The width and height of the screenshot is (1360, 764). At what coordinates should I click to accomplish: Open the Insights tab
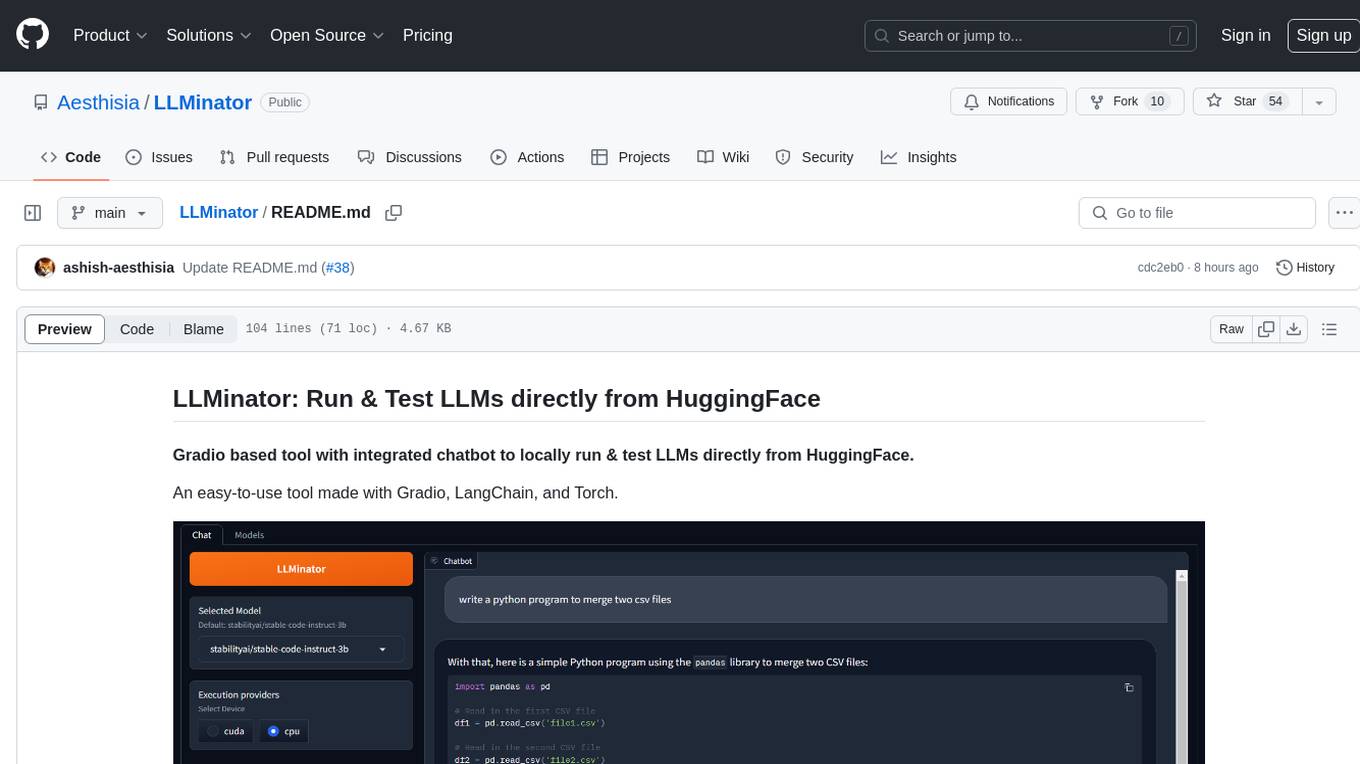pos(918,157)
